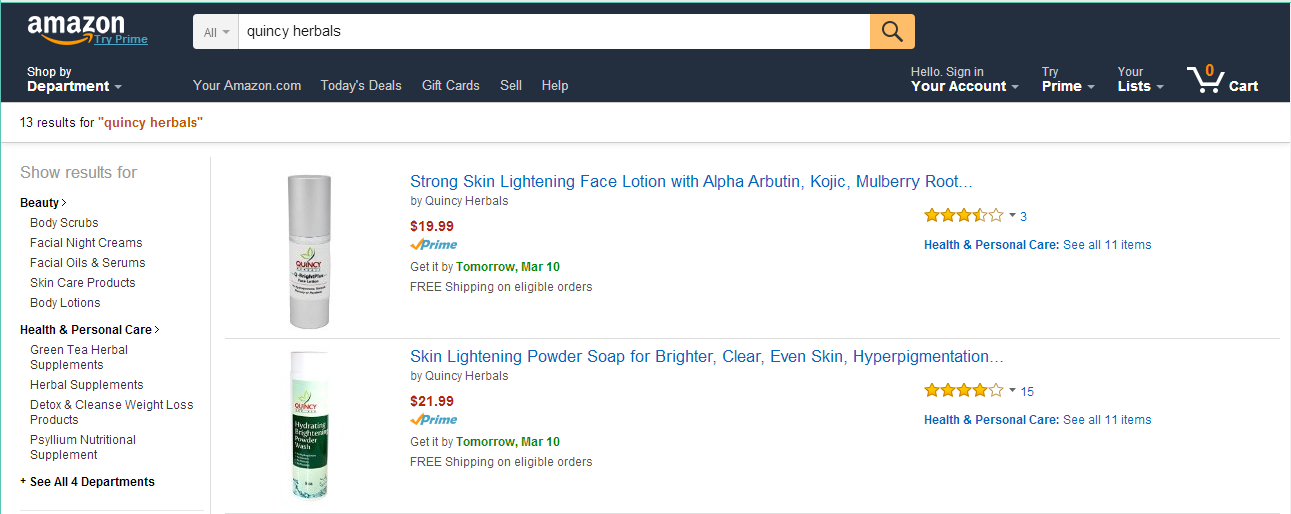
Task: Click the orange search magnifier button
Action: (x=892, y=32)
